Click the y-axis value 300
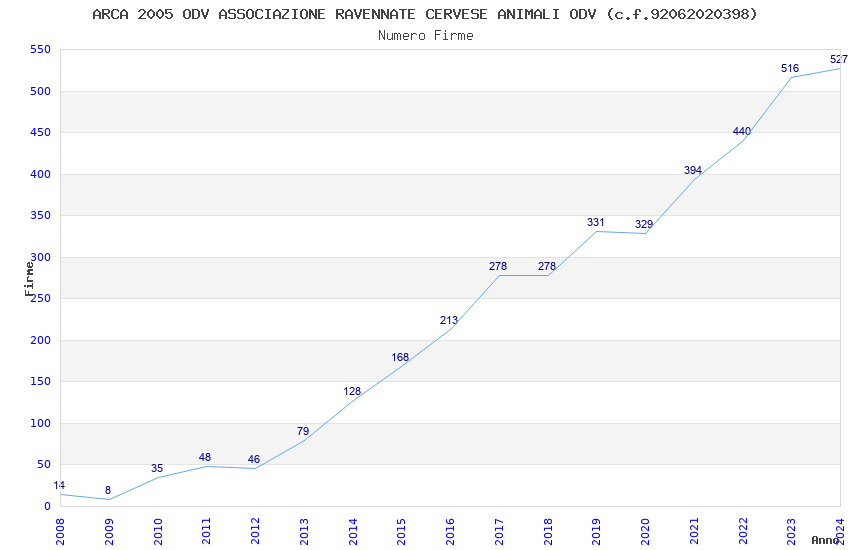This screenshot has height=550, width=850. 41,257
